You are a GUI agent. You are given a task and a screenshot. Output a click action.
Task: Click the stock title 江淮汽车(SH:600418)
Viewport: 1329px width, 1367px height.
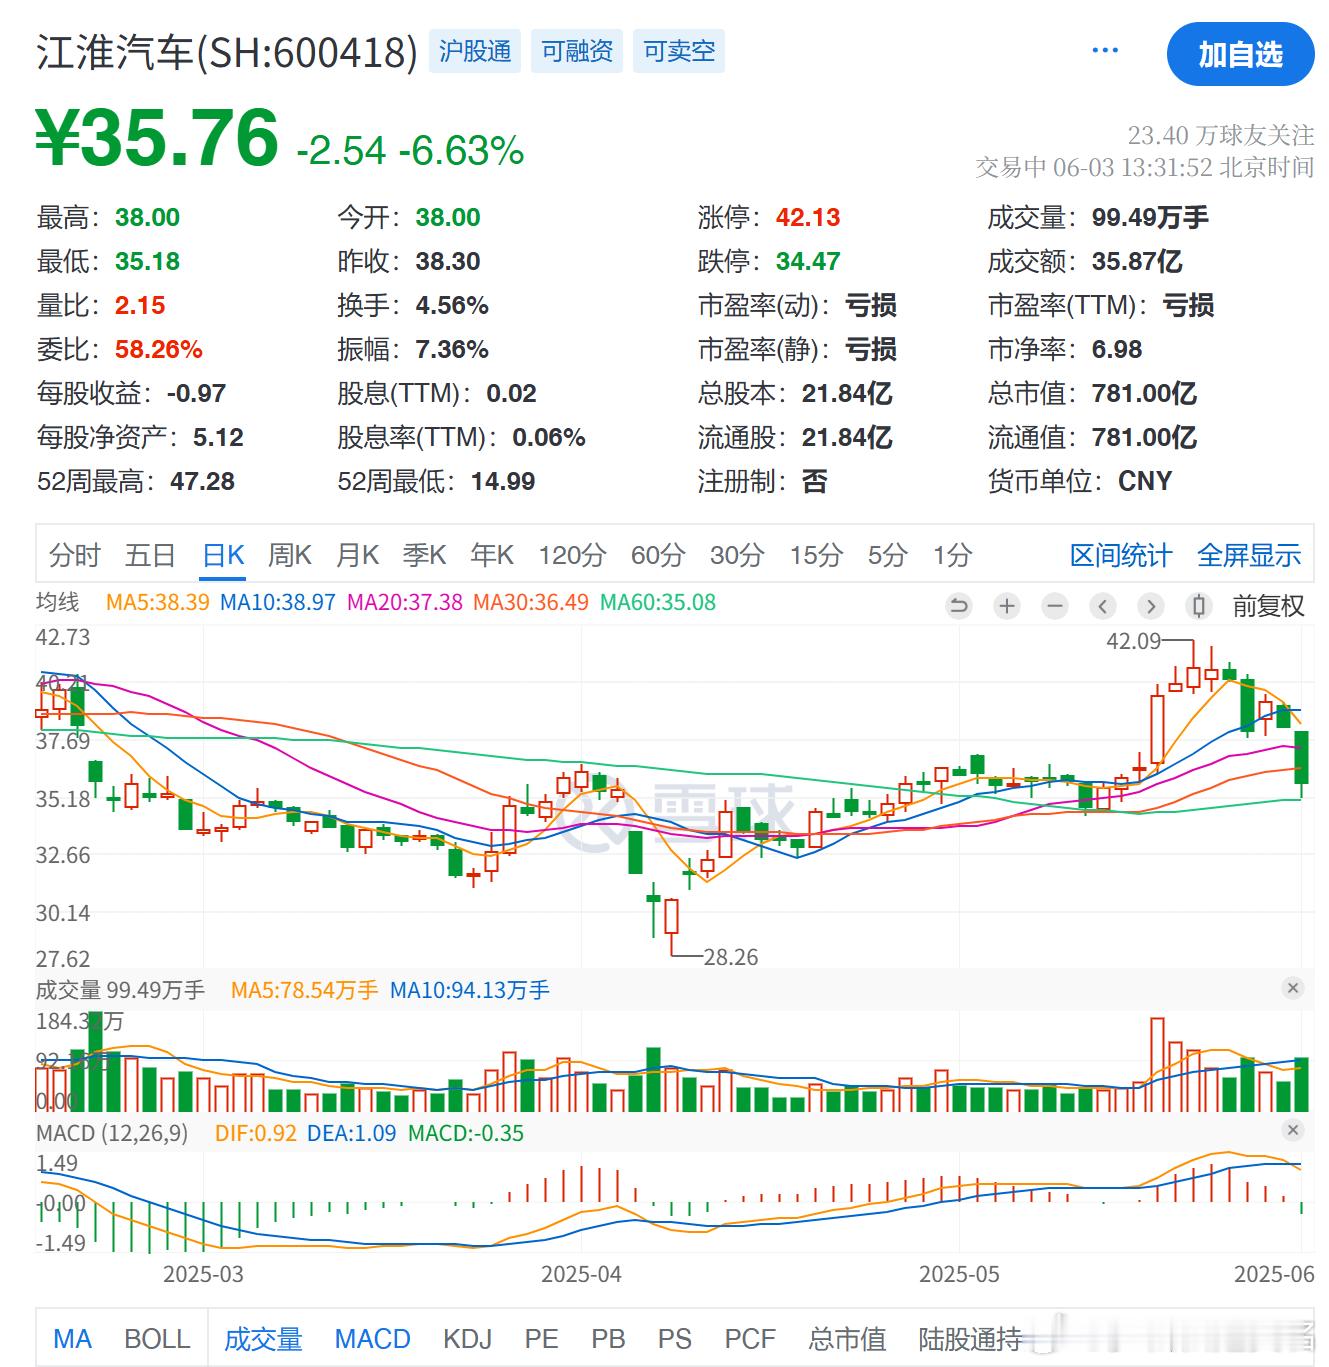pyautogui.click(x=227, y=52)
